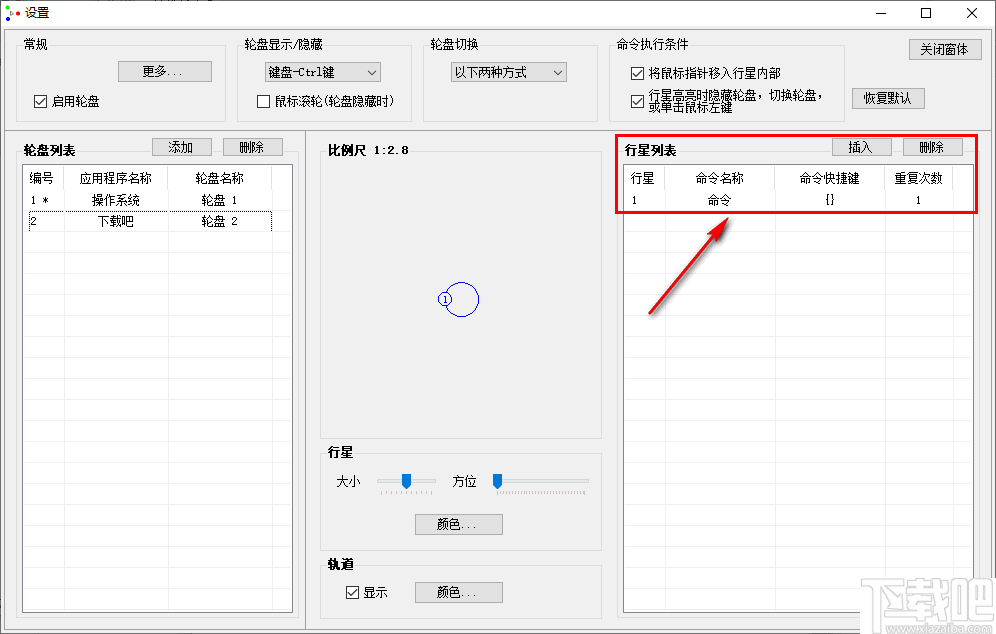Click 添加 to add a new wheel

click(181, 147)
